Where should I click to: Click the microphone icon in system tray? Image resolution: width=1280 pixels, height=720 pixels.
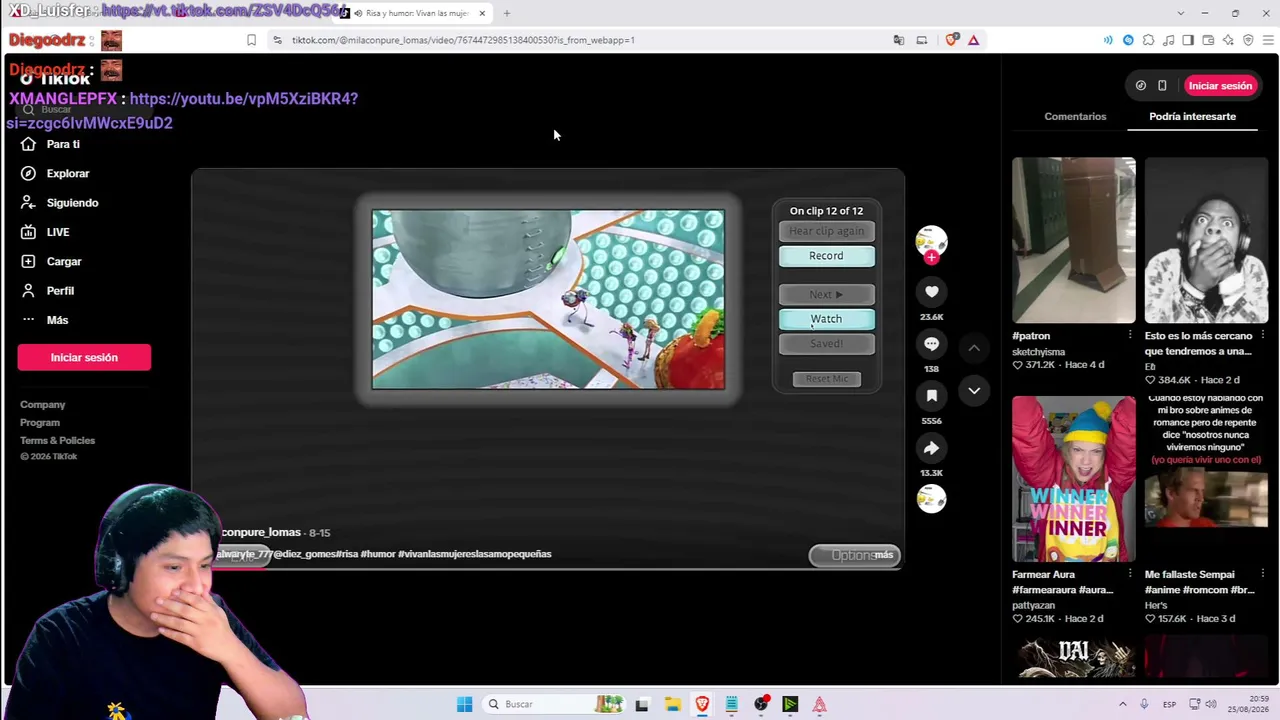coord(1144,704)
